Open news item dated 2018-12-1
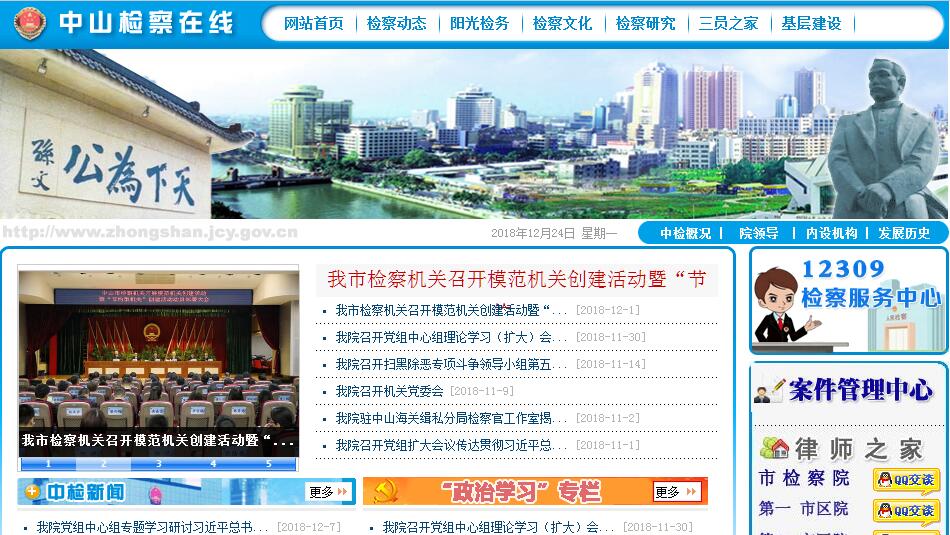950x535 pixels. point(451,310)
